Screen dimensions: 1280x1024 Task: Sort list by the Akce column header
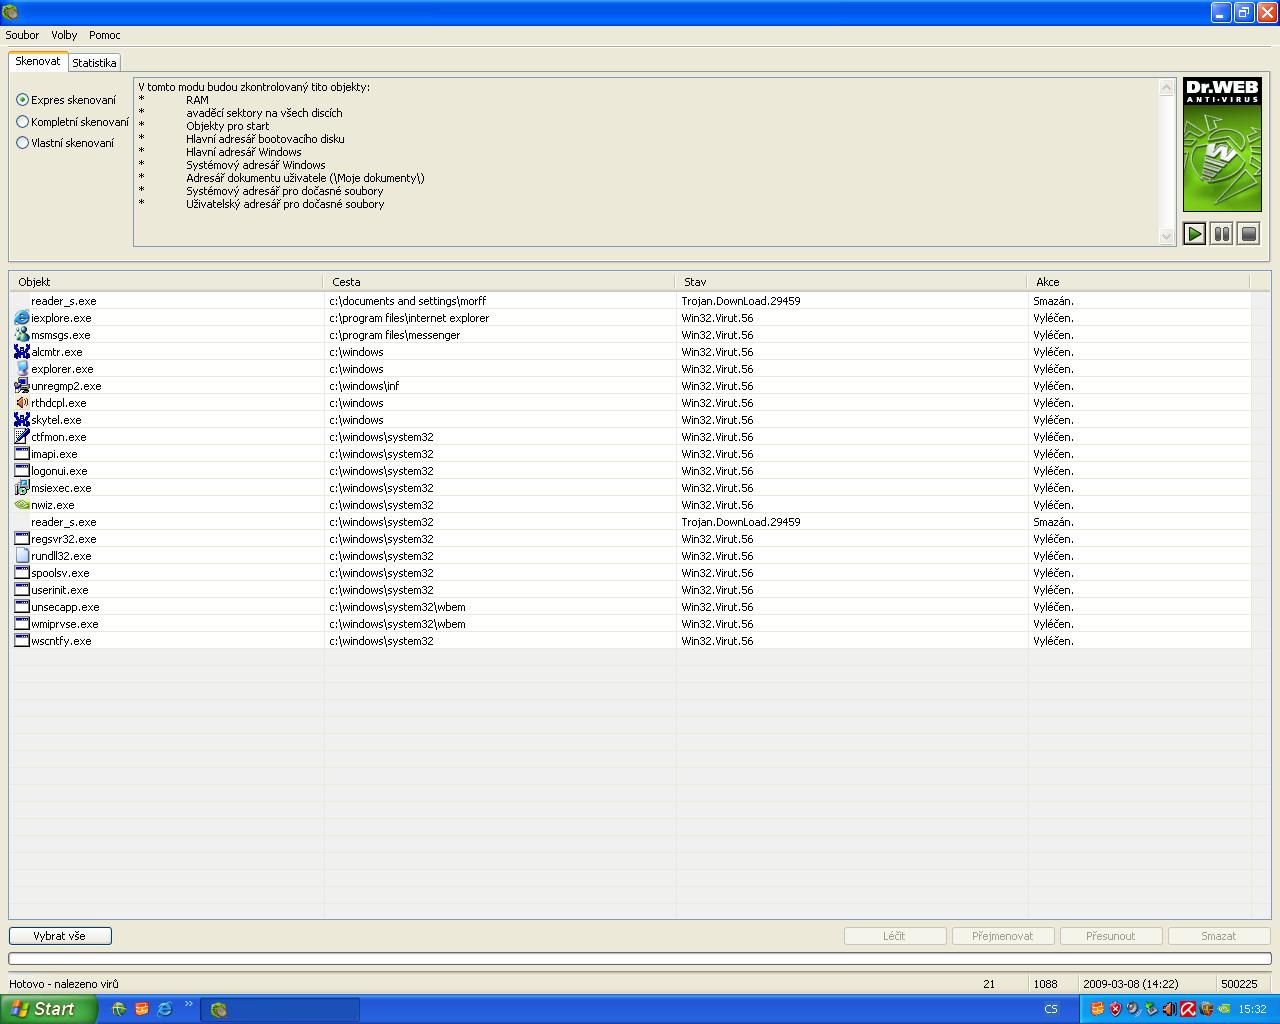click(1139, 282)
